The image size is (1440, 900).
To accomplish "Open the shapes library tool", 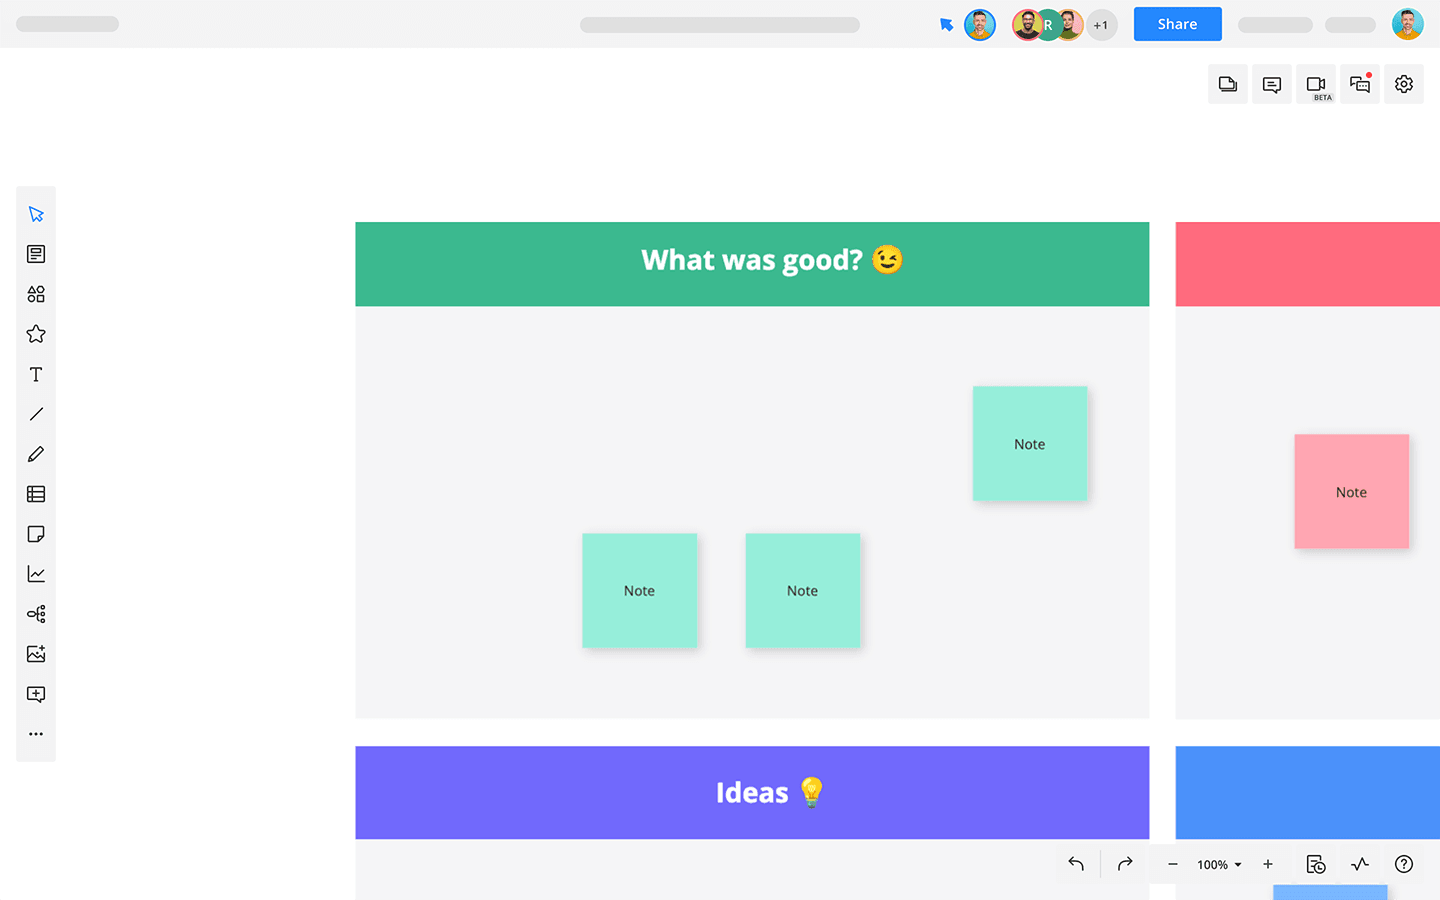I will pyautogui.click(x=36, y=294).
